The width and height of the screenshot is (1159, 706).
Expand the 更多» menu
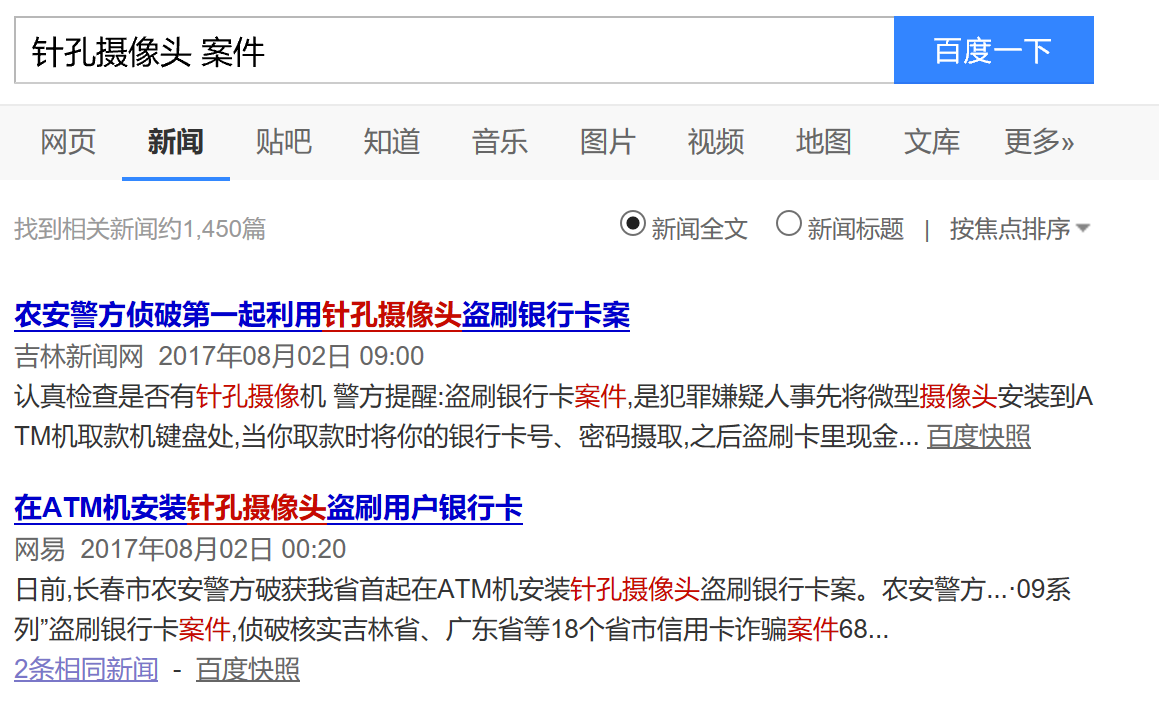(x=1039, y=142)
